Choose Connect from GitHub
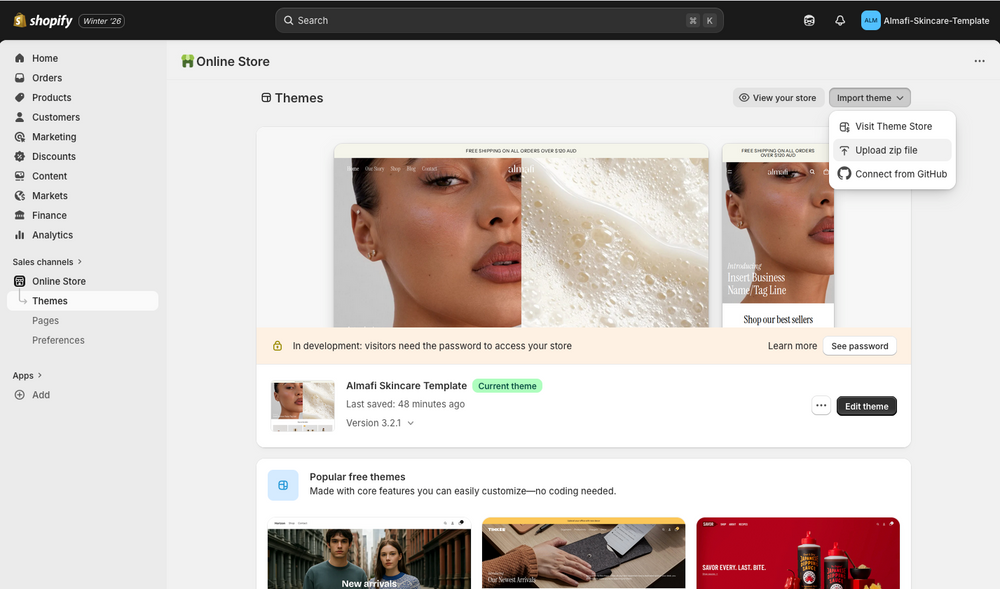 (900, 174)
